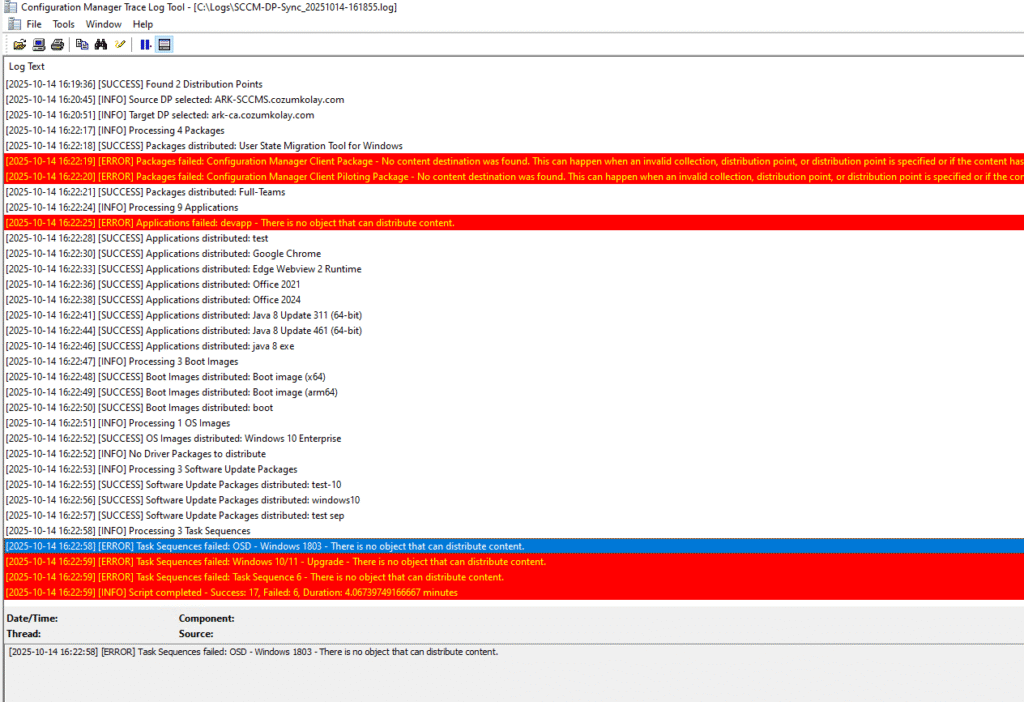Toggle Pause log monitoring

tap(146, 44)
